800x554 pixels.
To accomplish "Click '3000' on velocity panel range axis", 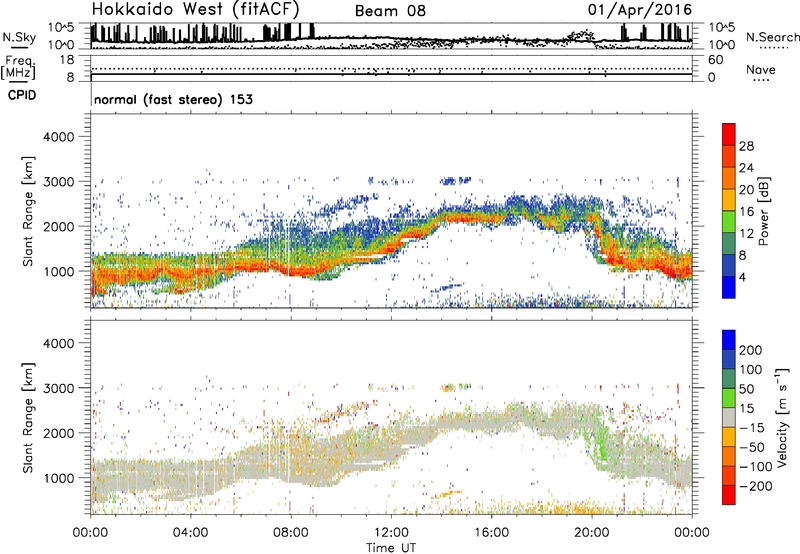I will (58, 388).
